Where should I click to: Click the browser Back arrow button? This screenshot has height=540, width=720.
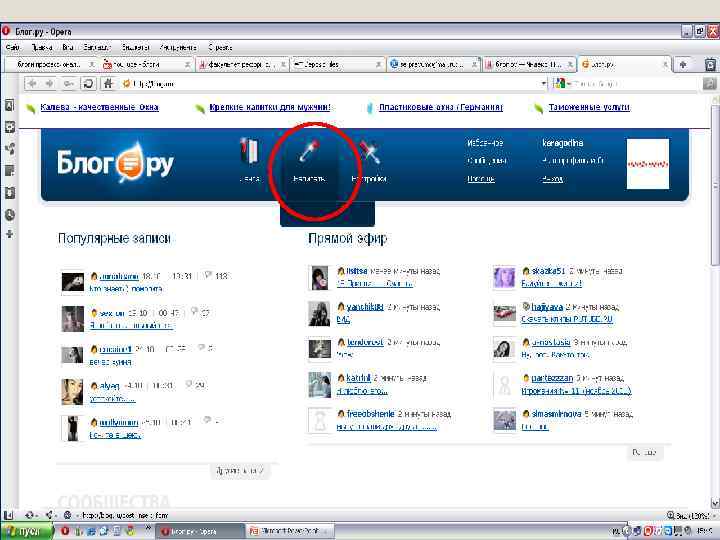point(33,84)
